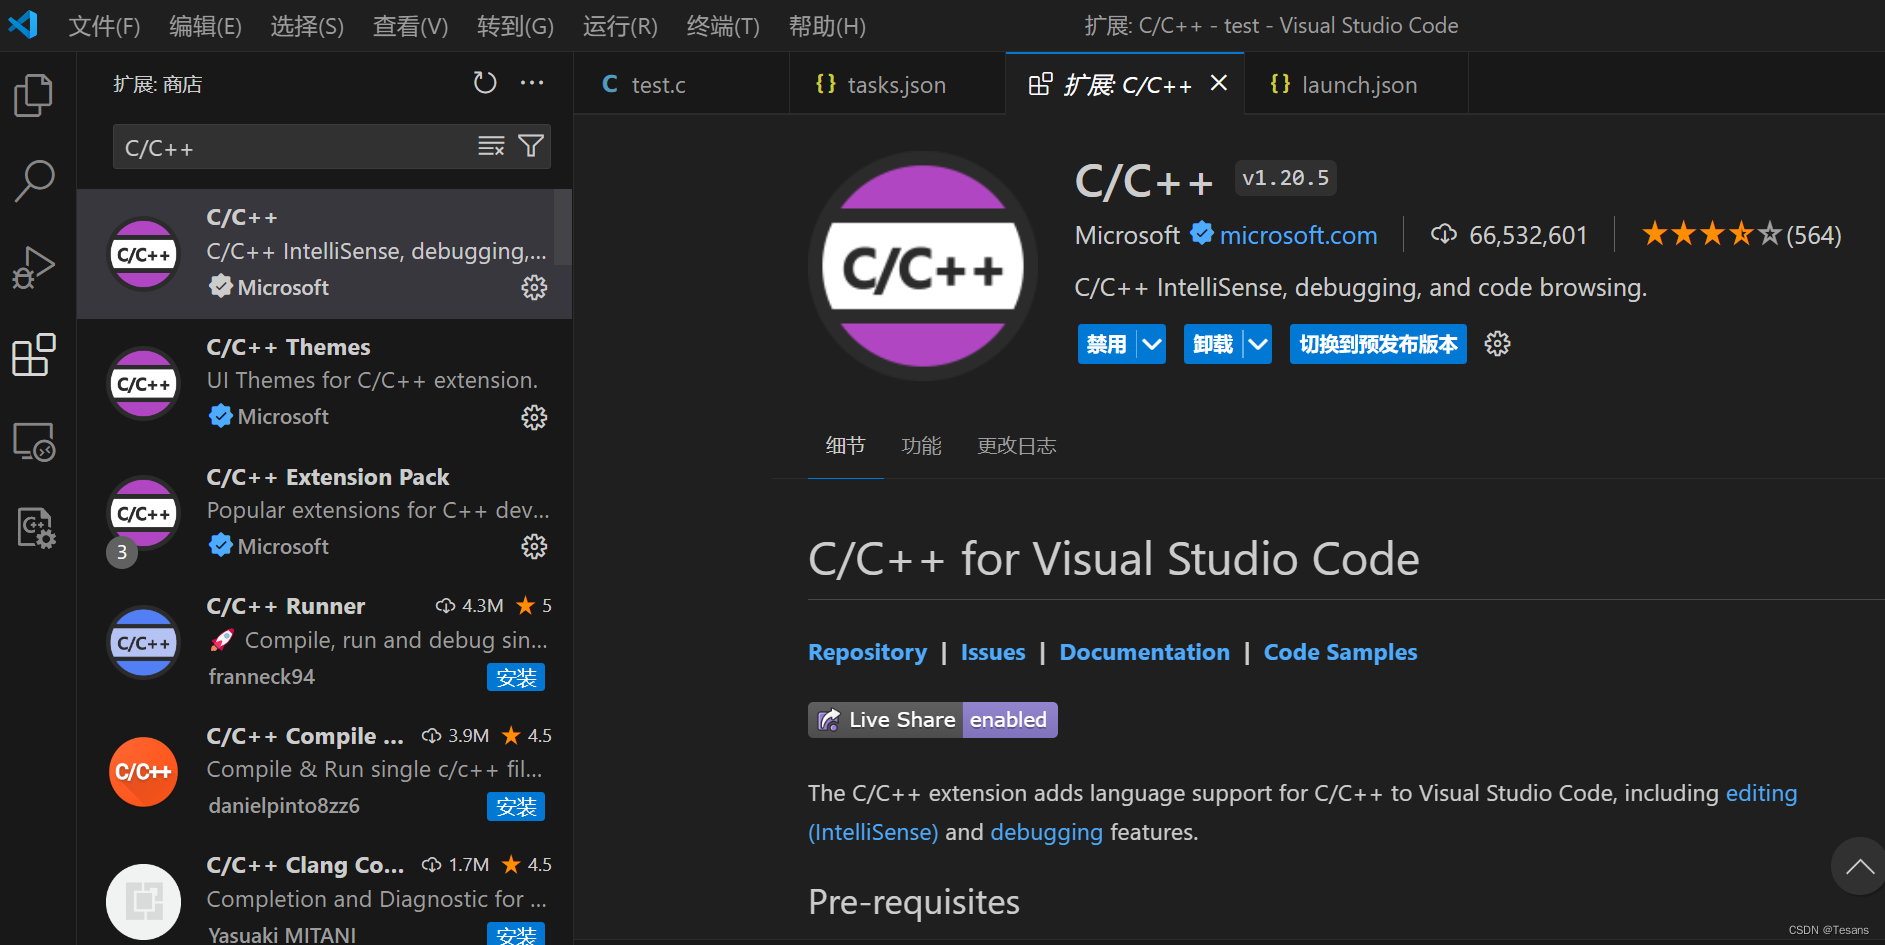Screen dimensions: 1885x945
Task: Open Run and Debug view
Action: point(34,268)
